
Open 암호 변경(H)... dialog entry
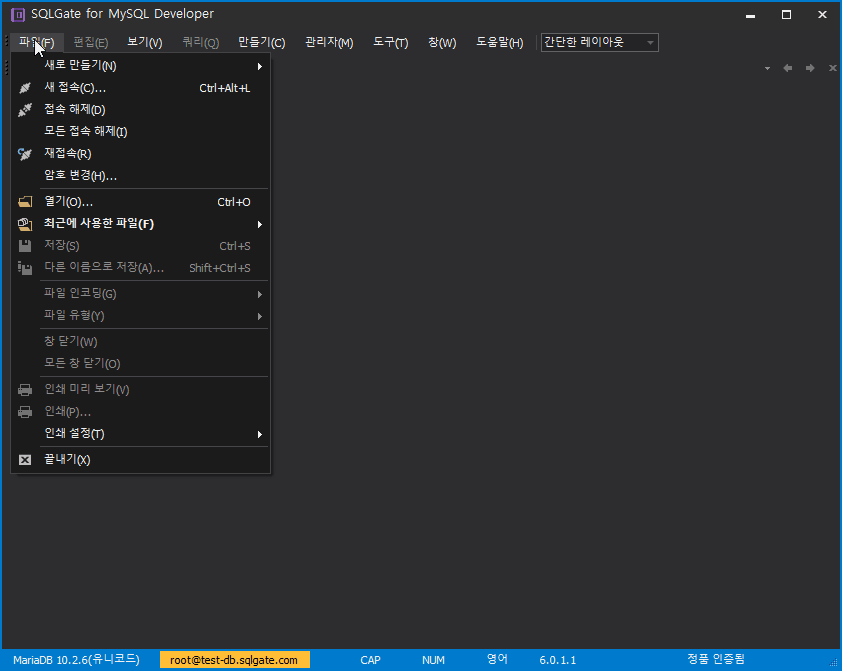(x=140, y=176)
